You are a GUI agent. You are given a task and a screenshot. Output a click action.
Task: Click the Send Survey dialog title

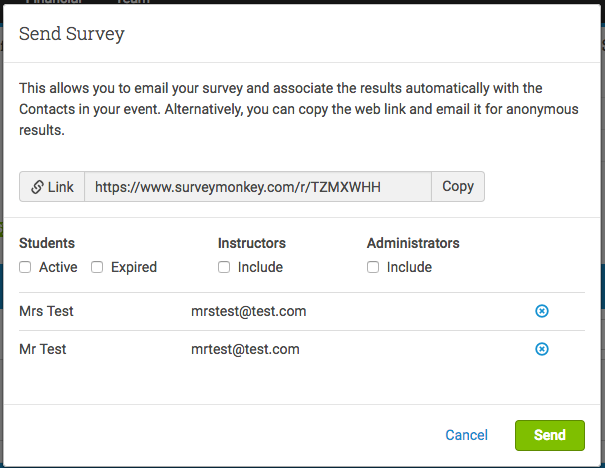tap(72, 34)
